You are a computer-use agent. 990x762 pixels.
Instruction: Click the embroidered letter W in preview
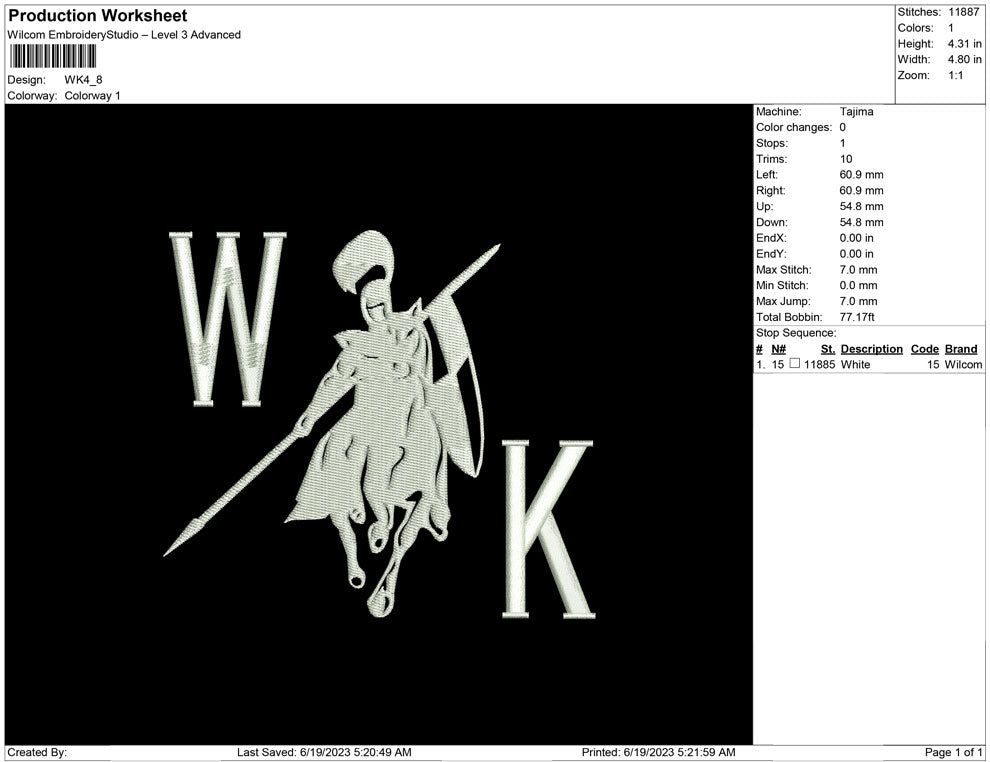(x=227, y=318)
